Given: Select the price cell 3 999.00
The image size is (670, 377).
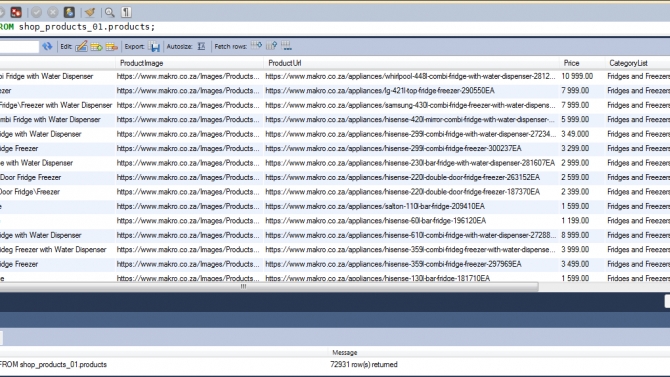Looking at the screenshot, I should pos(582,250).
